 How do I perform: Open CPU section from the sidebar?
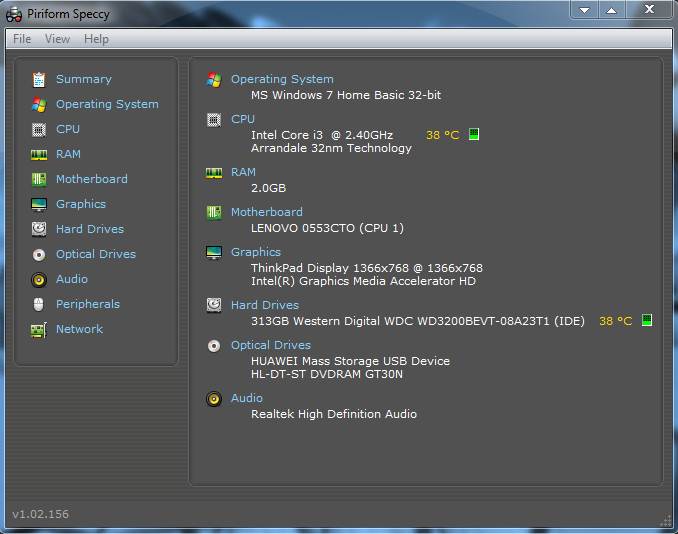tap(68, 129)
